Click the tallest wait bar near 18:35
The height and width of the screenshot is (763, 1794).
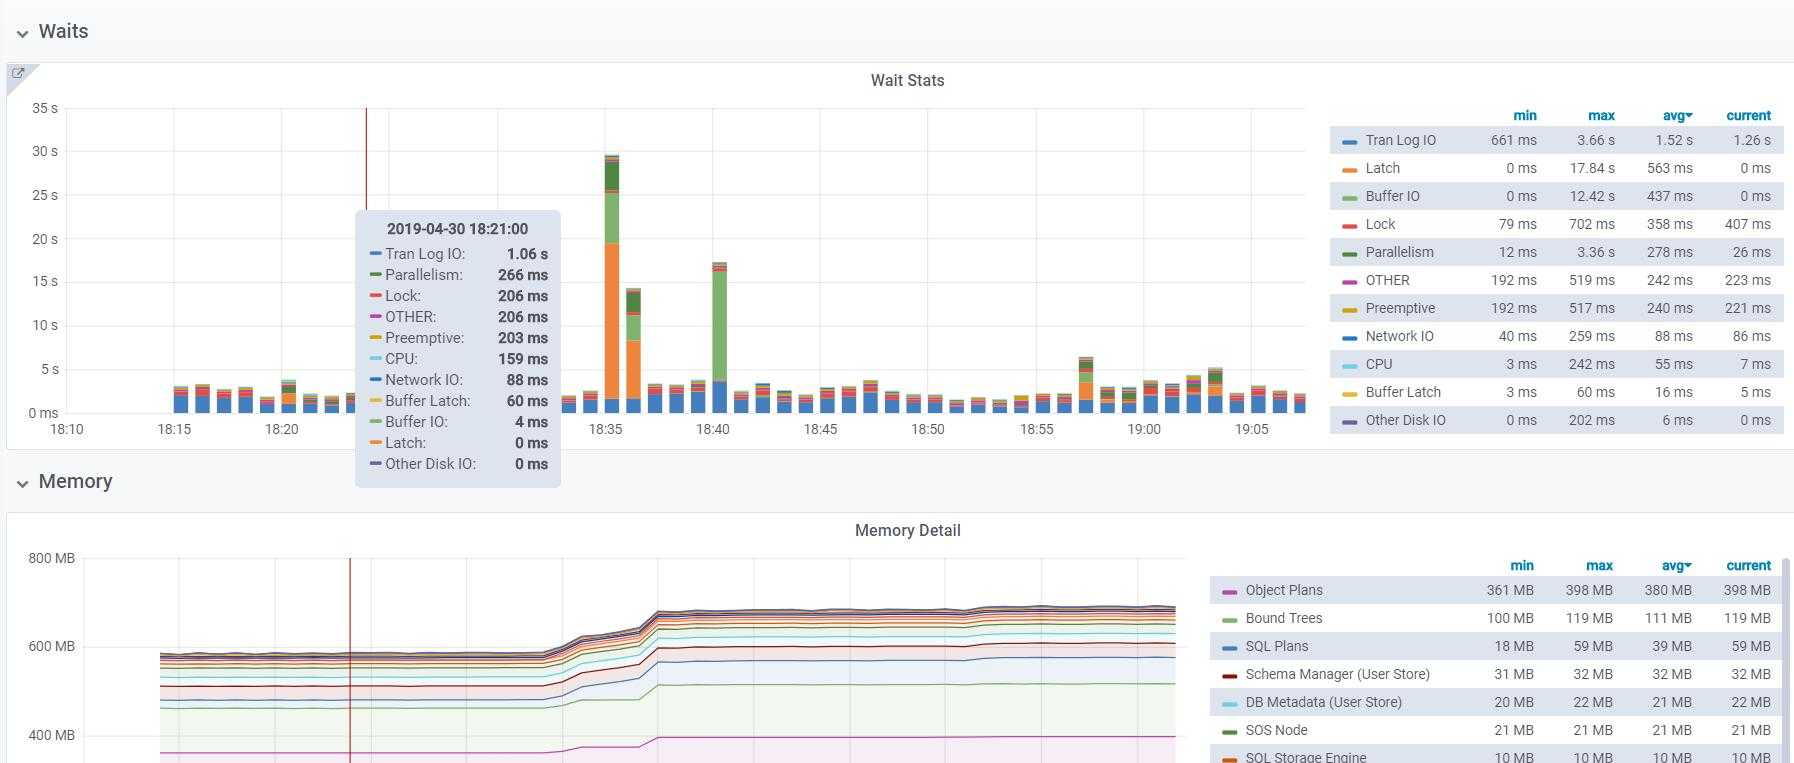click(612, 284)
